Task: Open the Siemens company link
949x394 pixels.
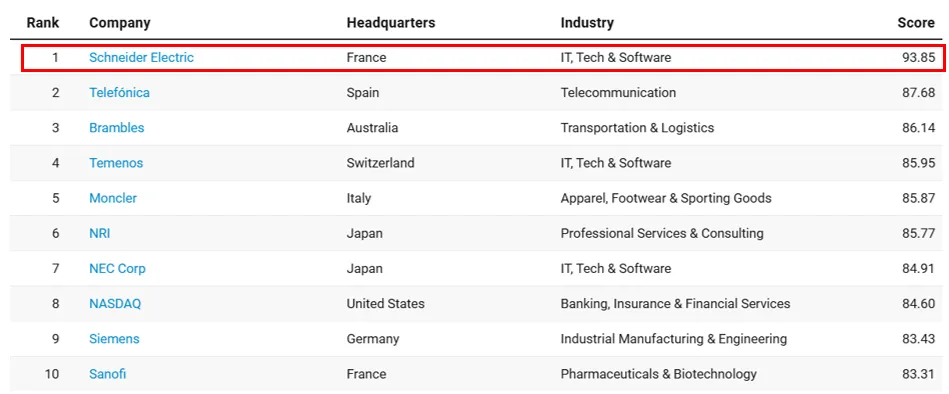Action: pyautogui.click(x=114, y=338)
